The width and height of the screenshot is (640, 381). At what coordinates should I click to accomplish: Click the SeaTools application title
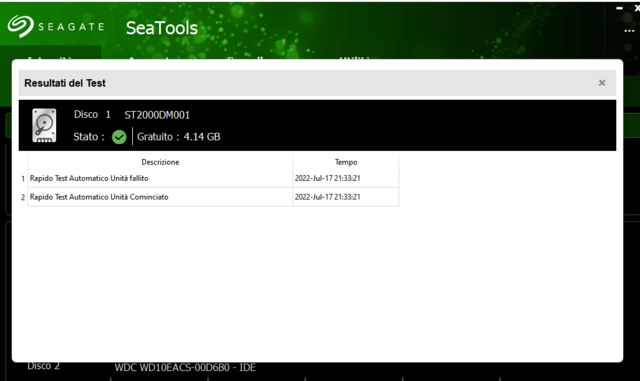[x=162, y=28]
